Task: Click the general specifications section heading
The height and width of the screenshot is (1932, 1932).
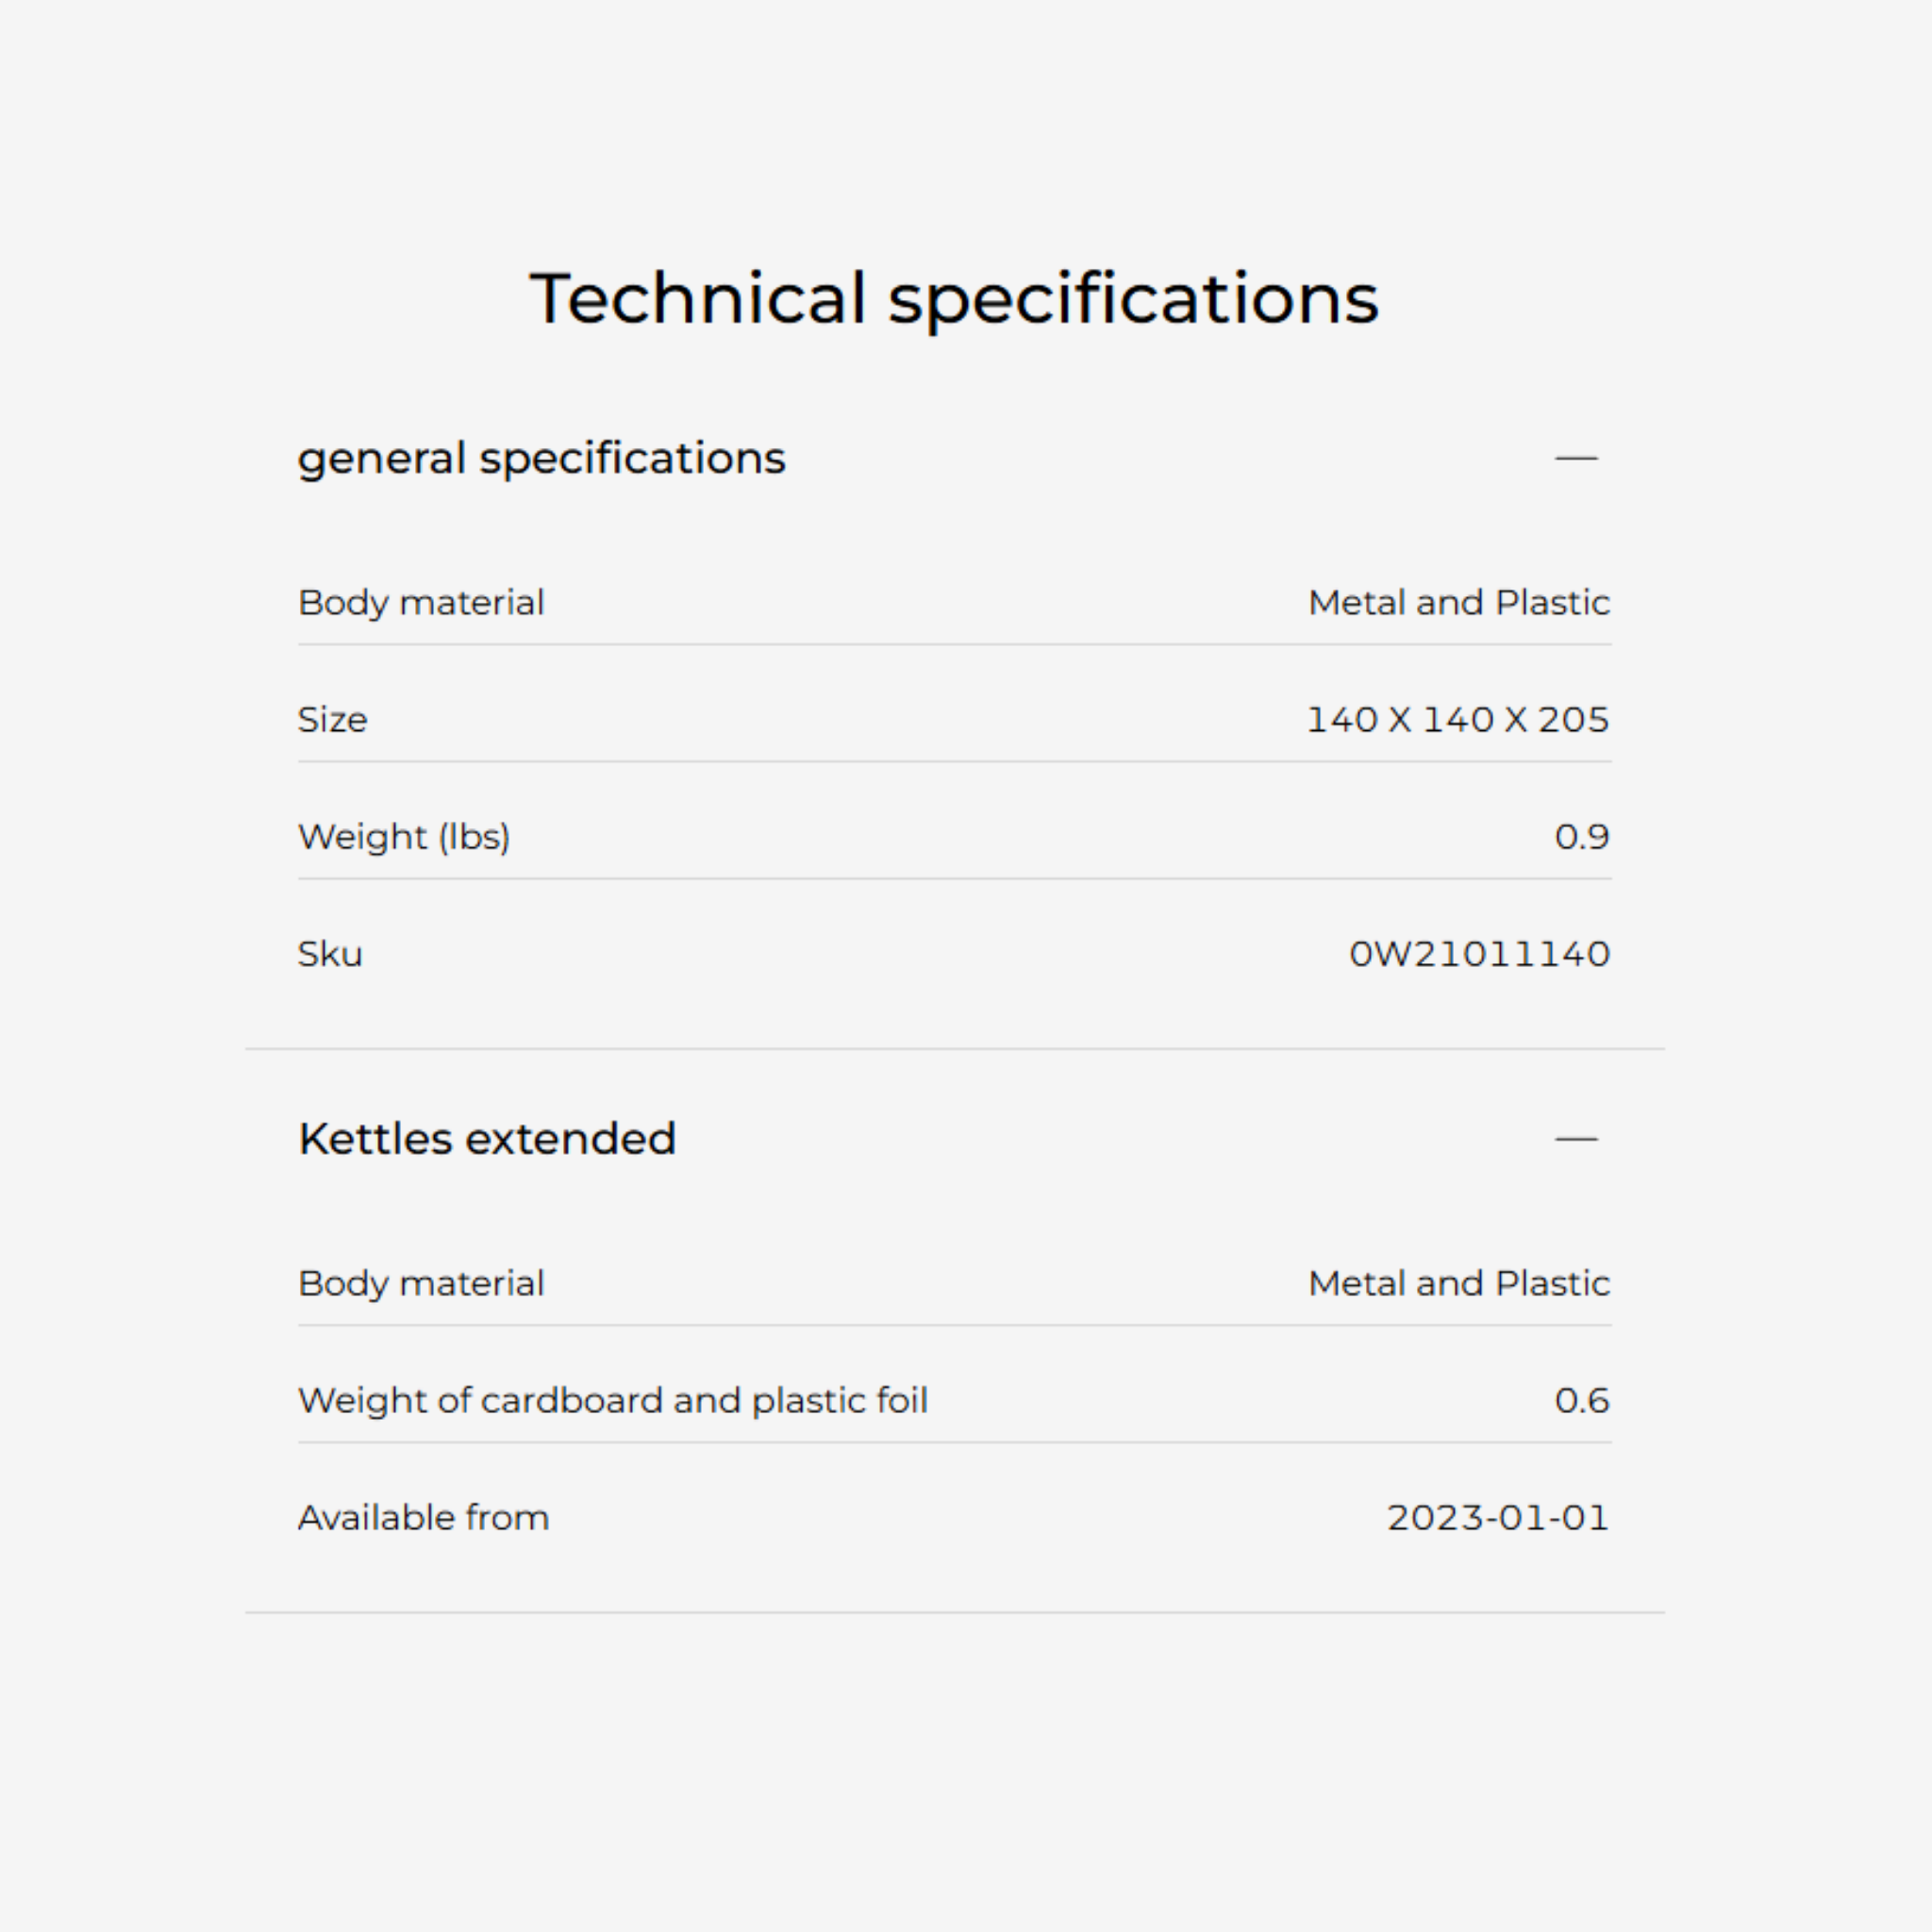Action: pos(541,458)
